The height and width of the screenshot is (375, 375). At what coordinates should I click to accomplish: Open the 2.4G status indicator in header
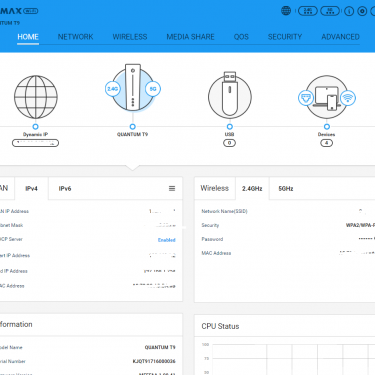308,11
